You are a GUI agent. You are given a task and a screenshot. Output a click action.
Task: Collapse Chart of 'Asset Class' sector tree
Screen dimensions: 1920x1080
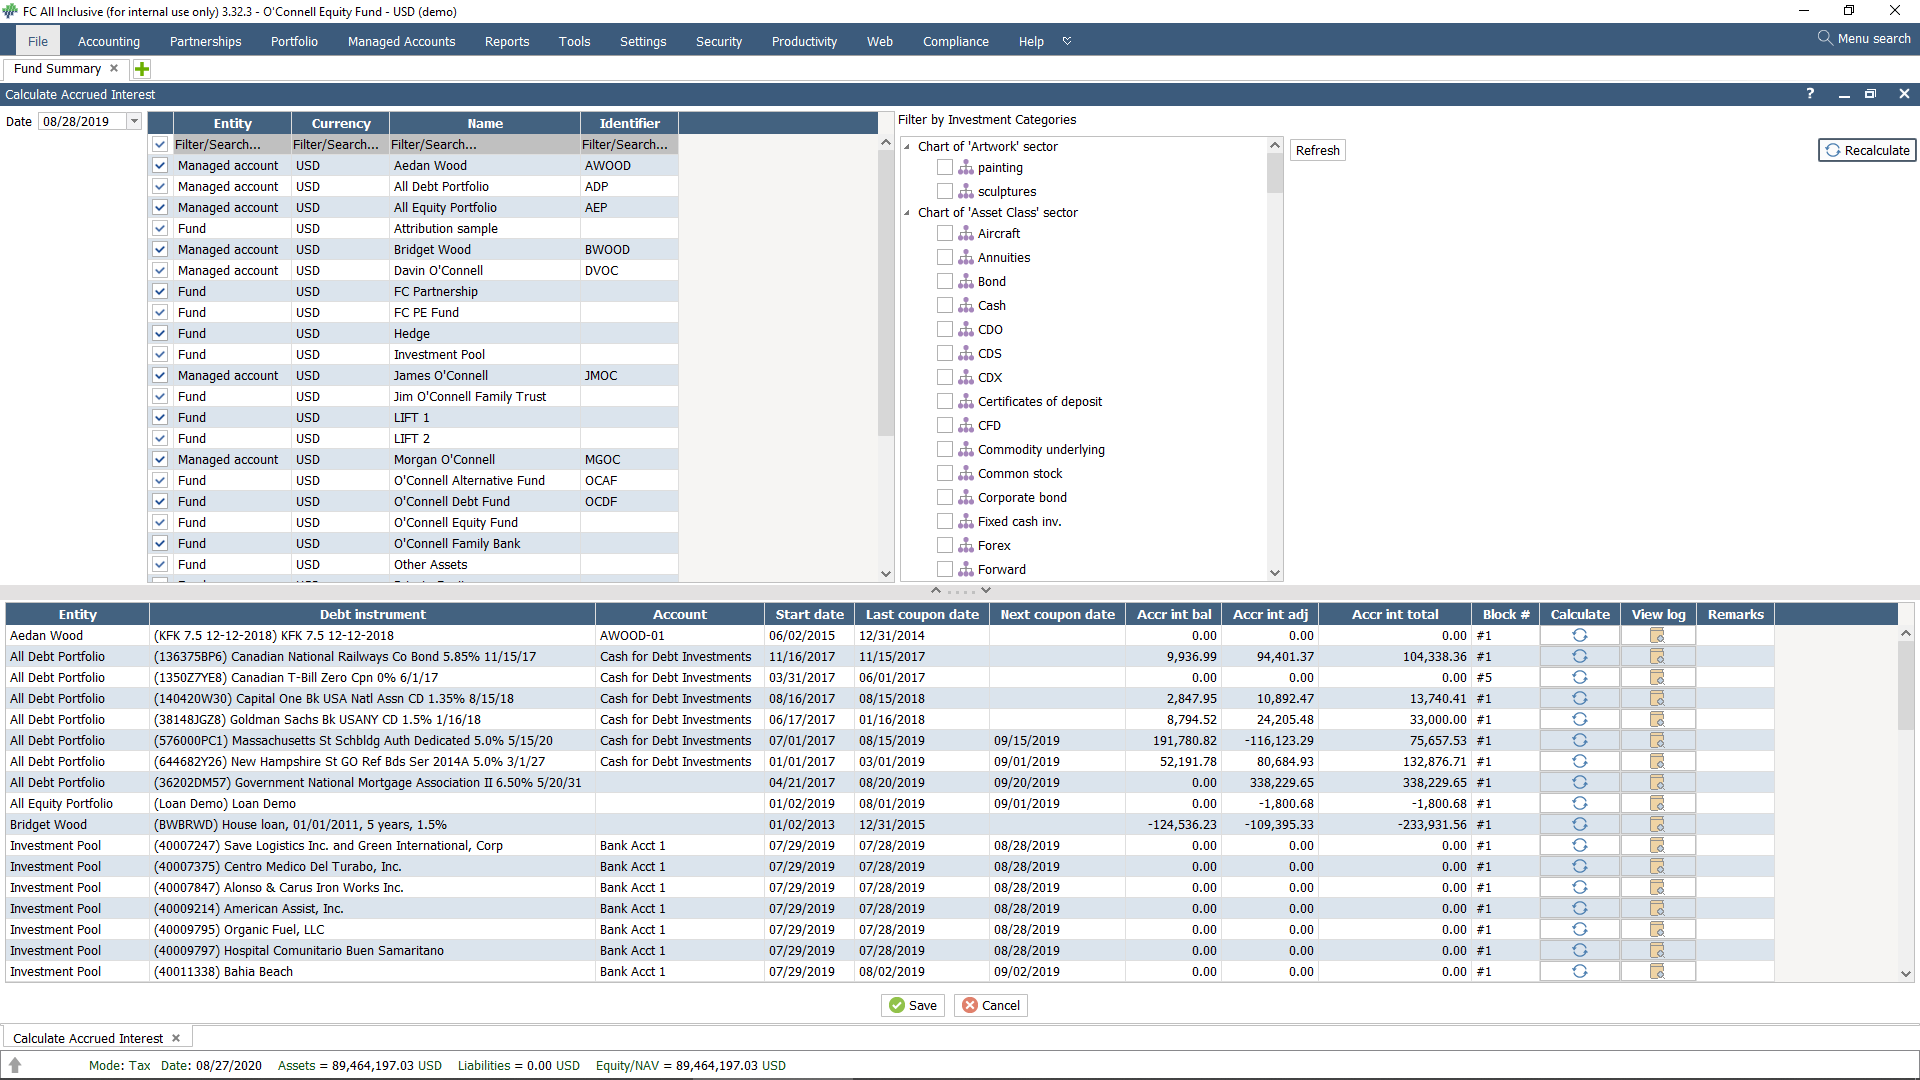[907, 213]
